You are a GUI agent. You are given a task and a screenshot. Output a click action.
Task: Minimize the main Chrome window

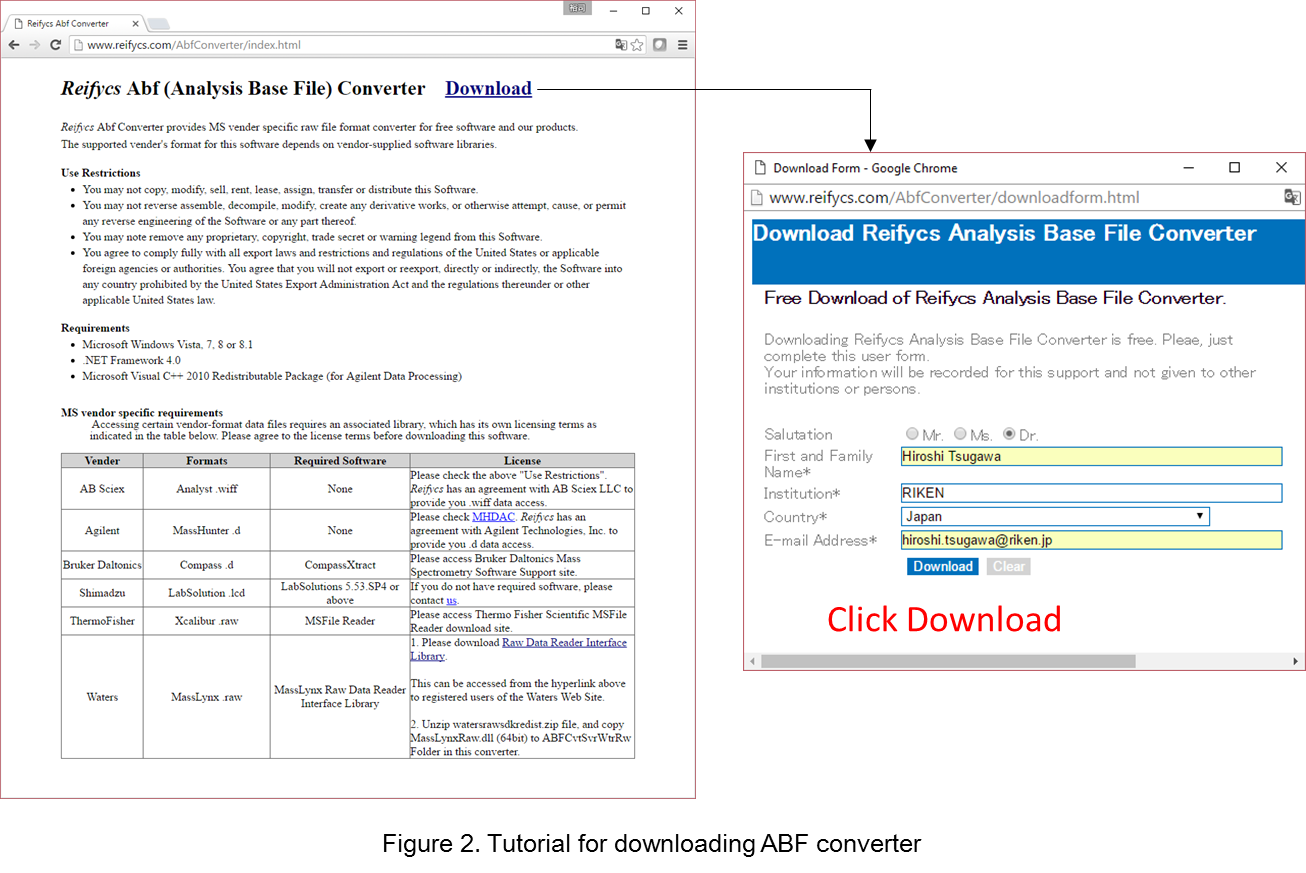point(614,11)
